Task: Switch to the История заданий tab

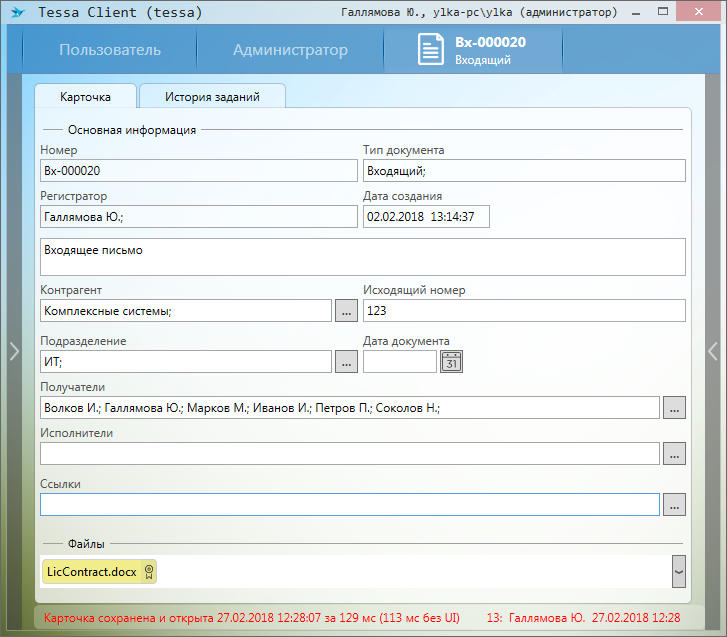Action: click(x=212, y=97)
